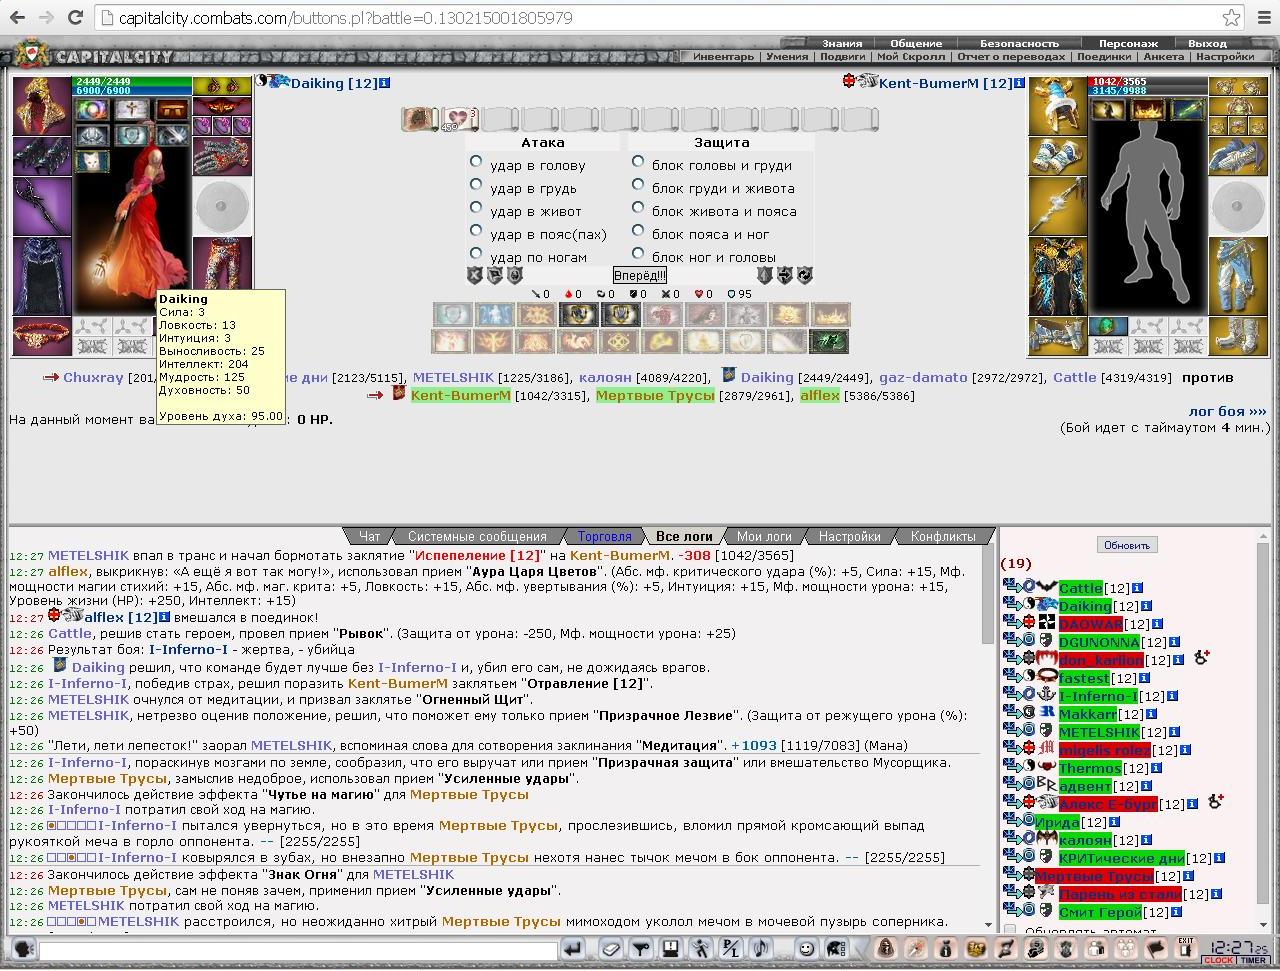Select defense radio 'блок пояса и ног'
This screenshot has width=1280, height=971.
638,231
